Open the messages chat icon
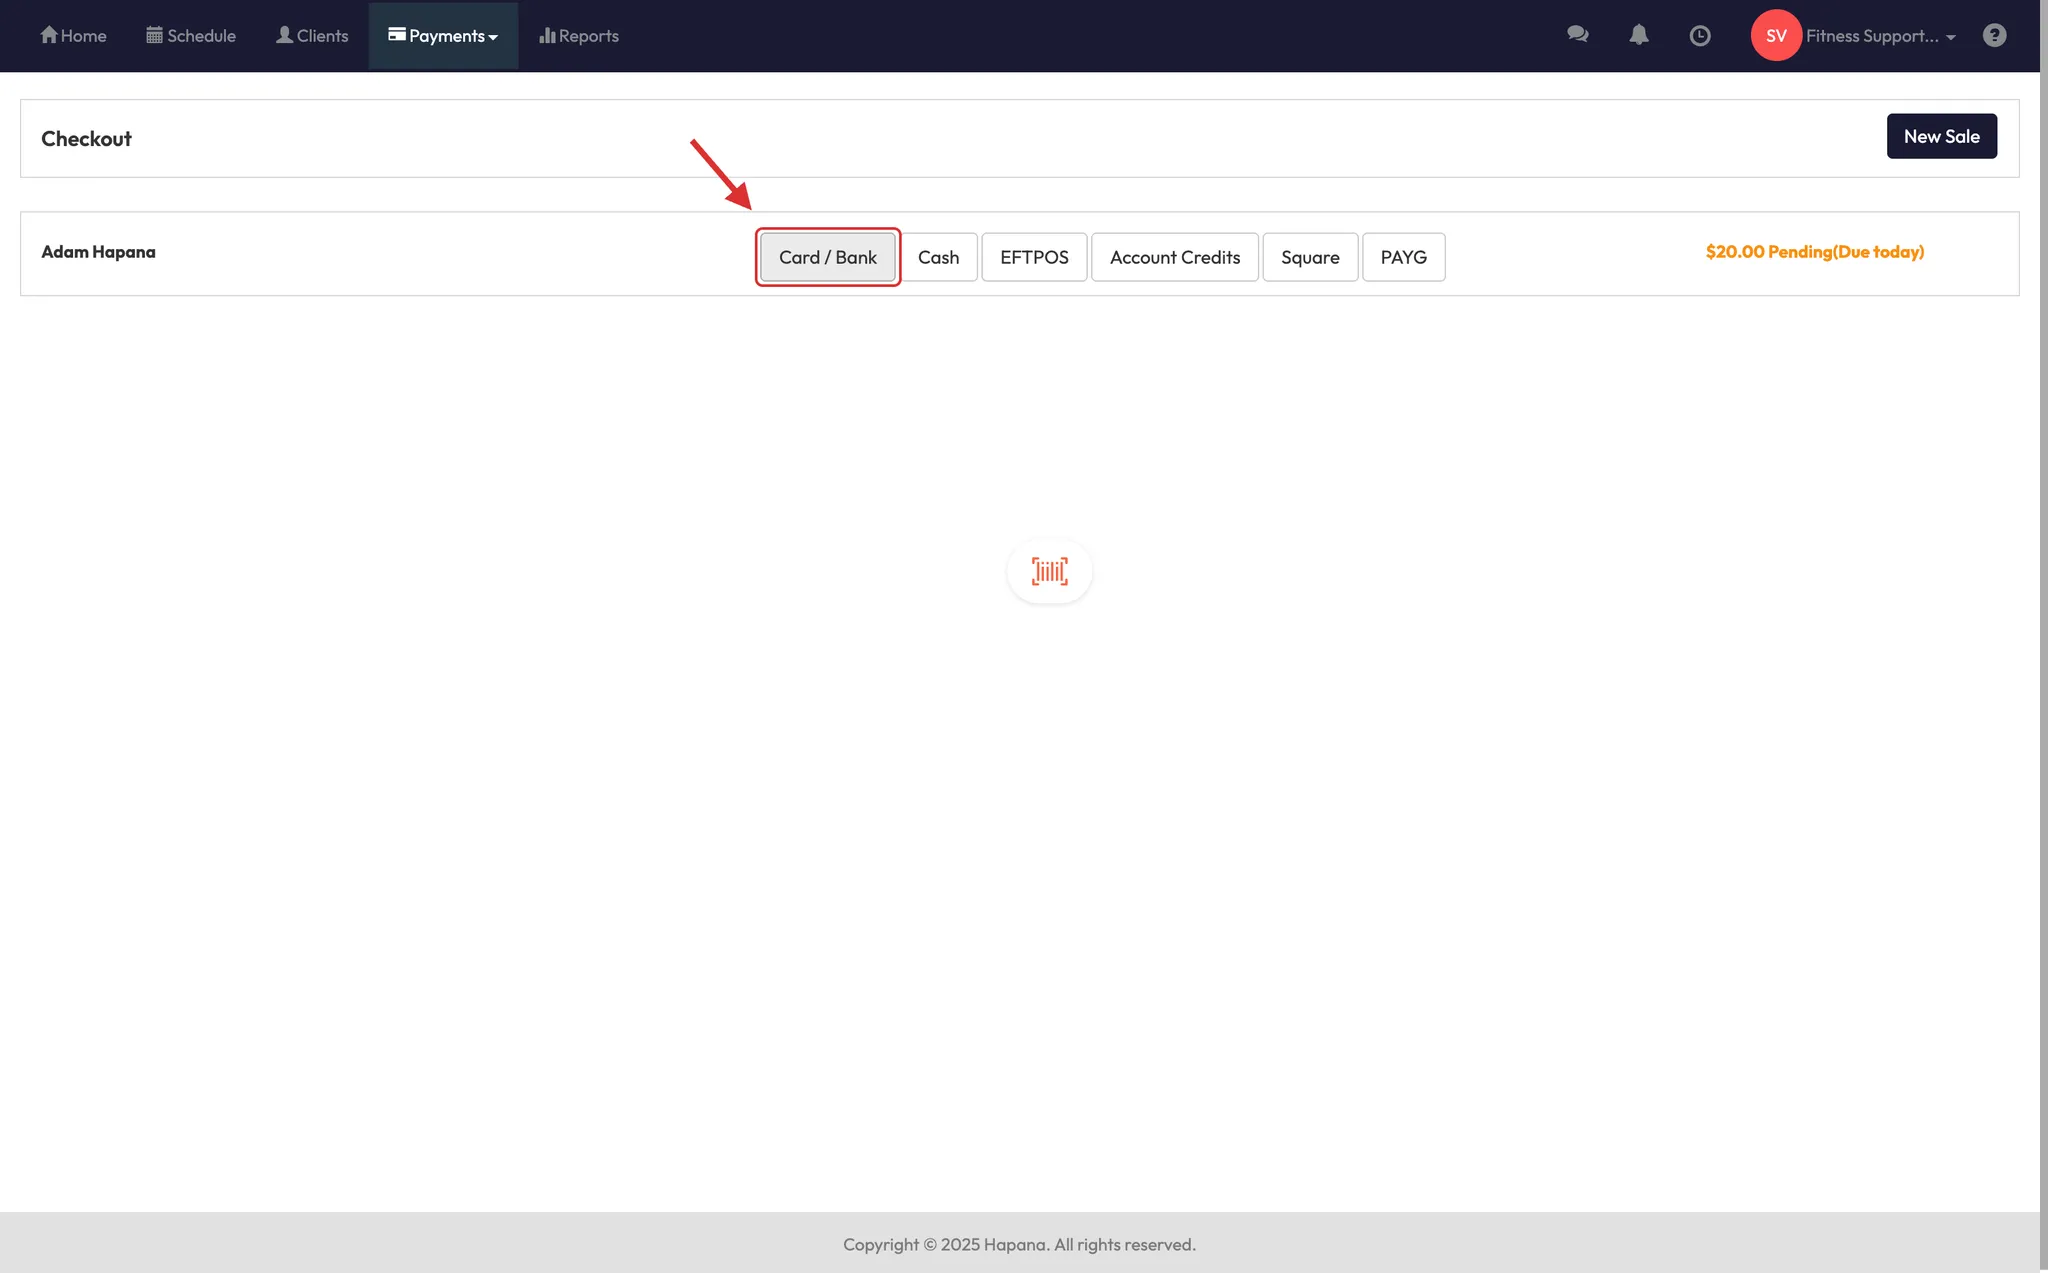Screen dimensions: 2048x1273 tap(1578, 35)
